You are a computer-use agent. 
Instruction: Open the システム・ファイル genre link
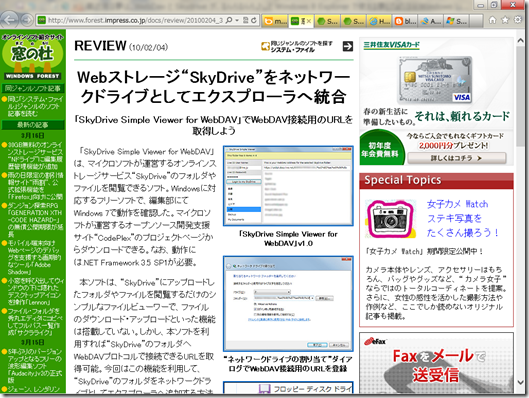click(293, 50)
